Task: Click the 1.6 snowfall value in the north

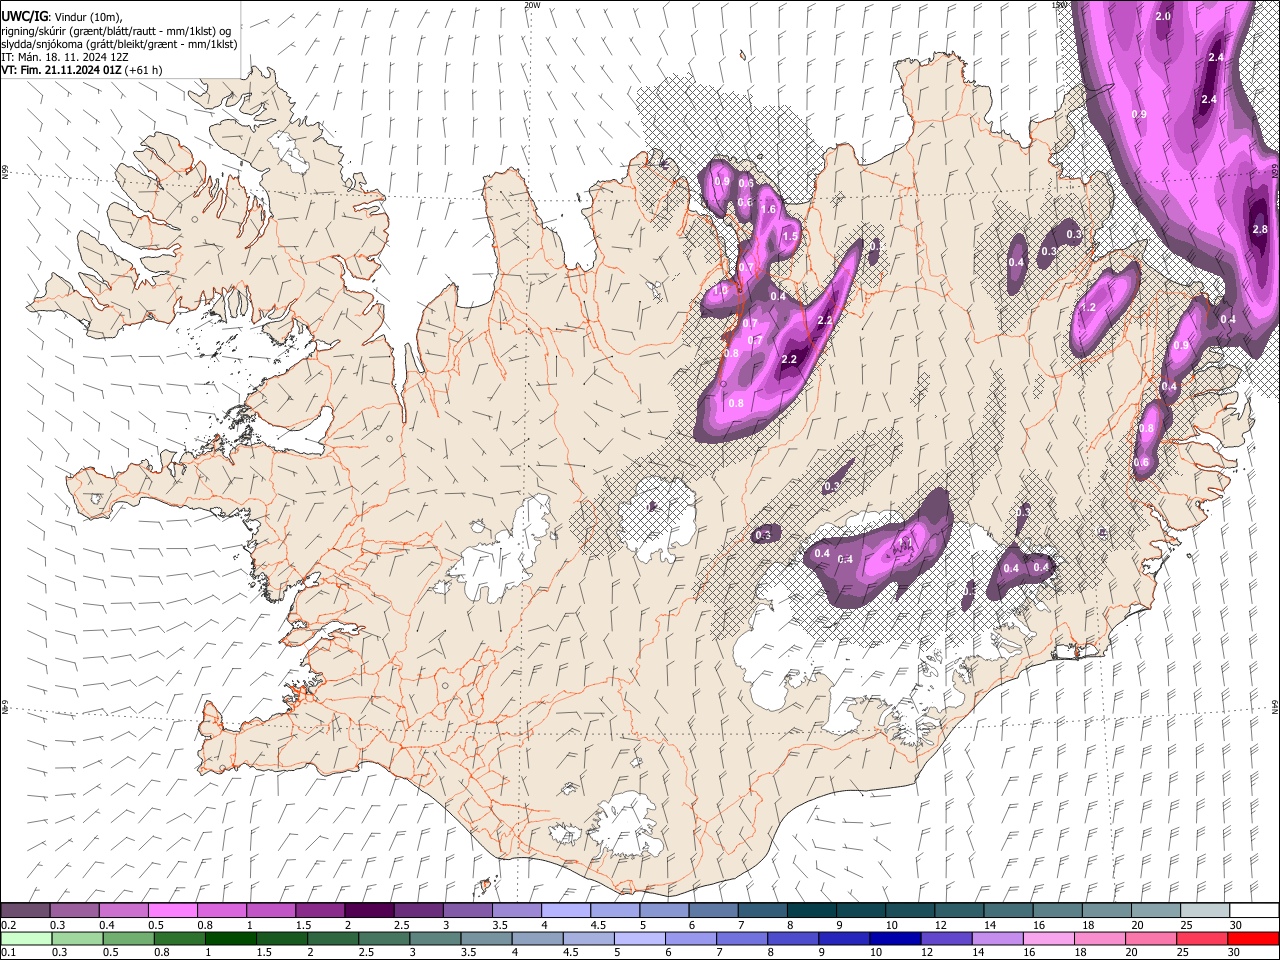Action: click(x=769, y=209)
